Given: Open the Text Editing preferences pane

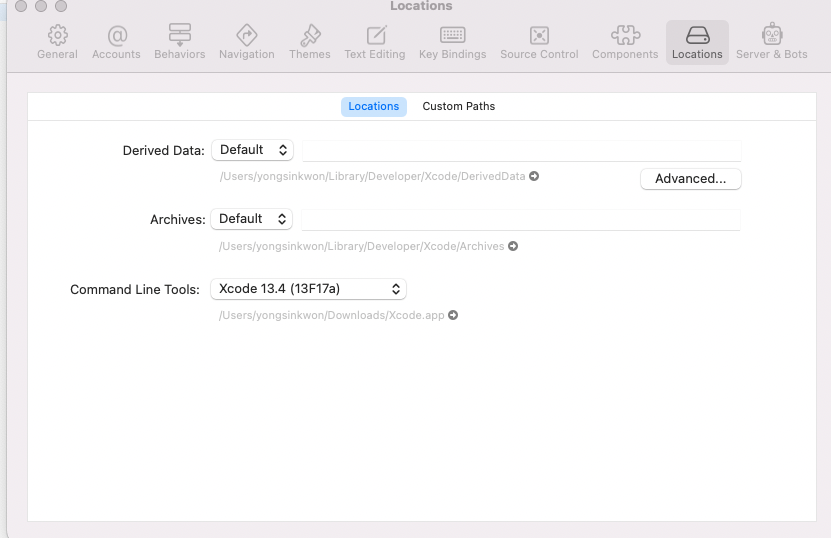Looking at the screenshot, I should (375, 42).
